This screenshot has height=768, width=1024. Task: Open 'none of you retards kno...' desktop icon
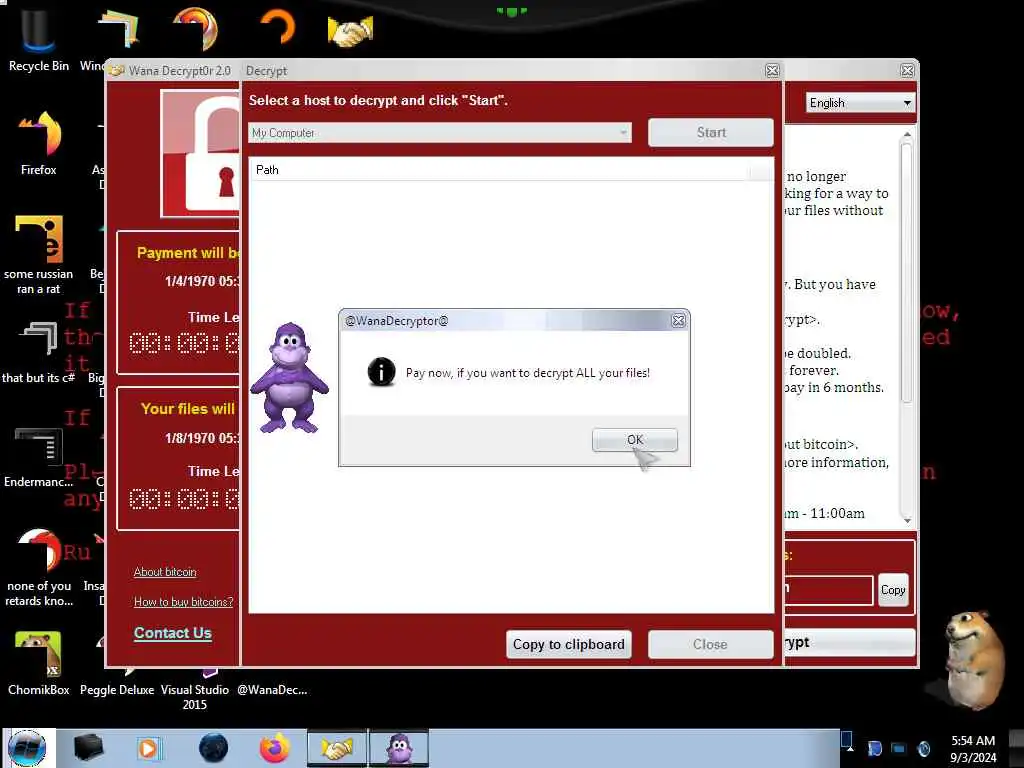point(39,568)
